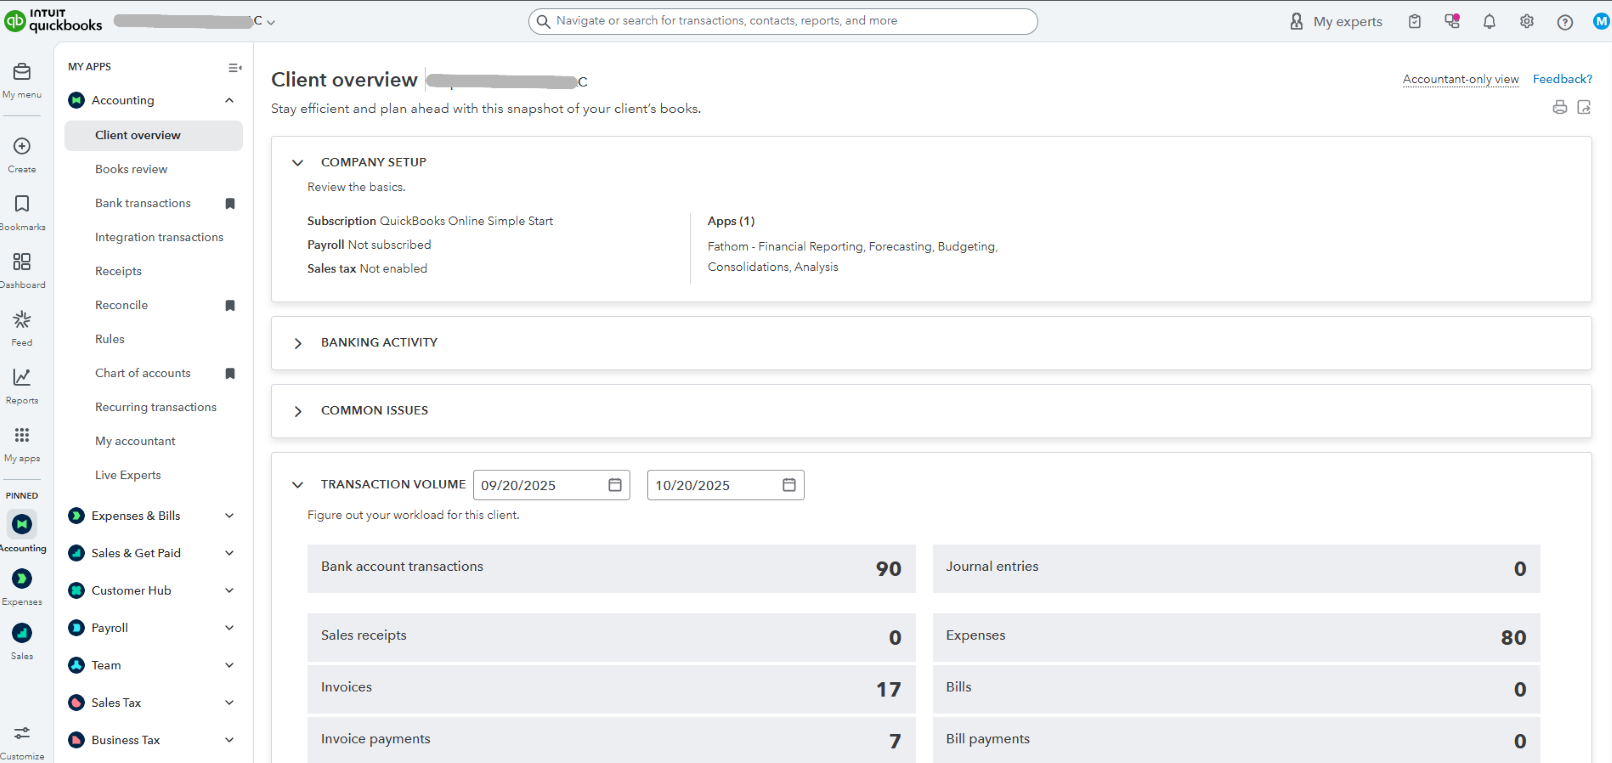Image resolution: width=1612 pixels, height=763 pixels.
Task: Select Client overview in sidebar
Action: (x=153, y=136)
